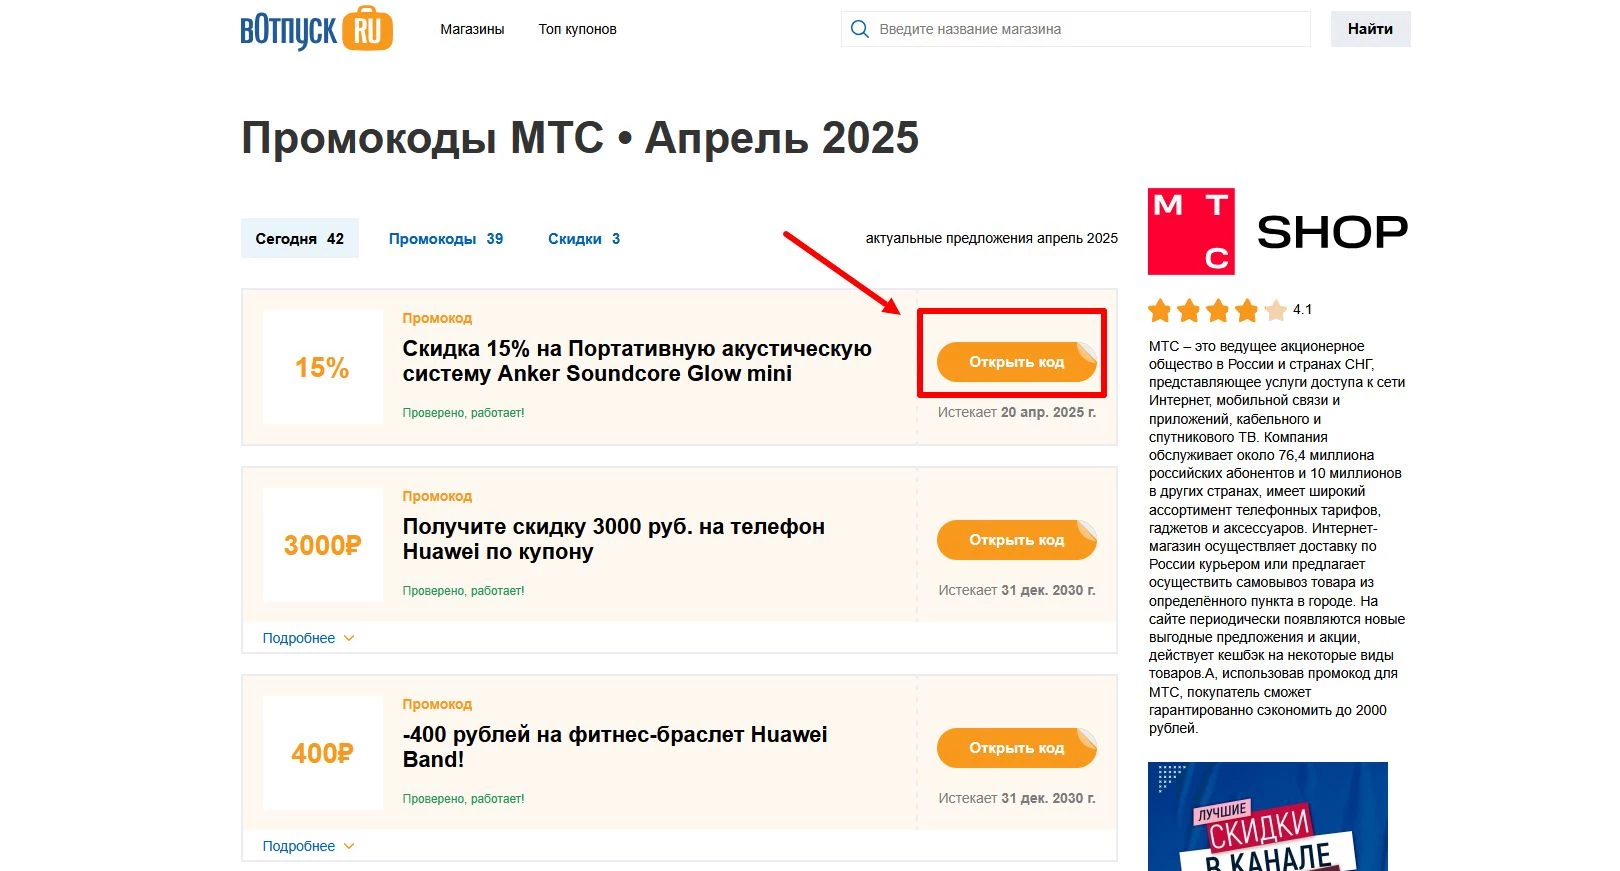
Task: Open Топ купонов menu item
Action: [577, 29]
